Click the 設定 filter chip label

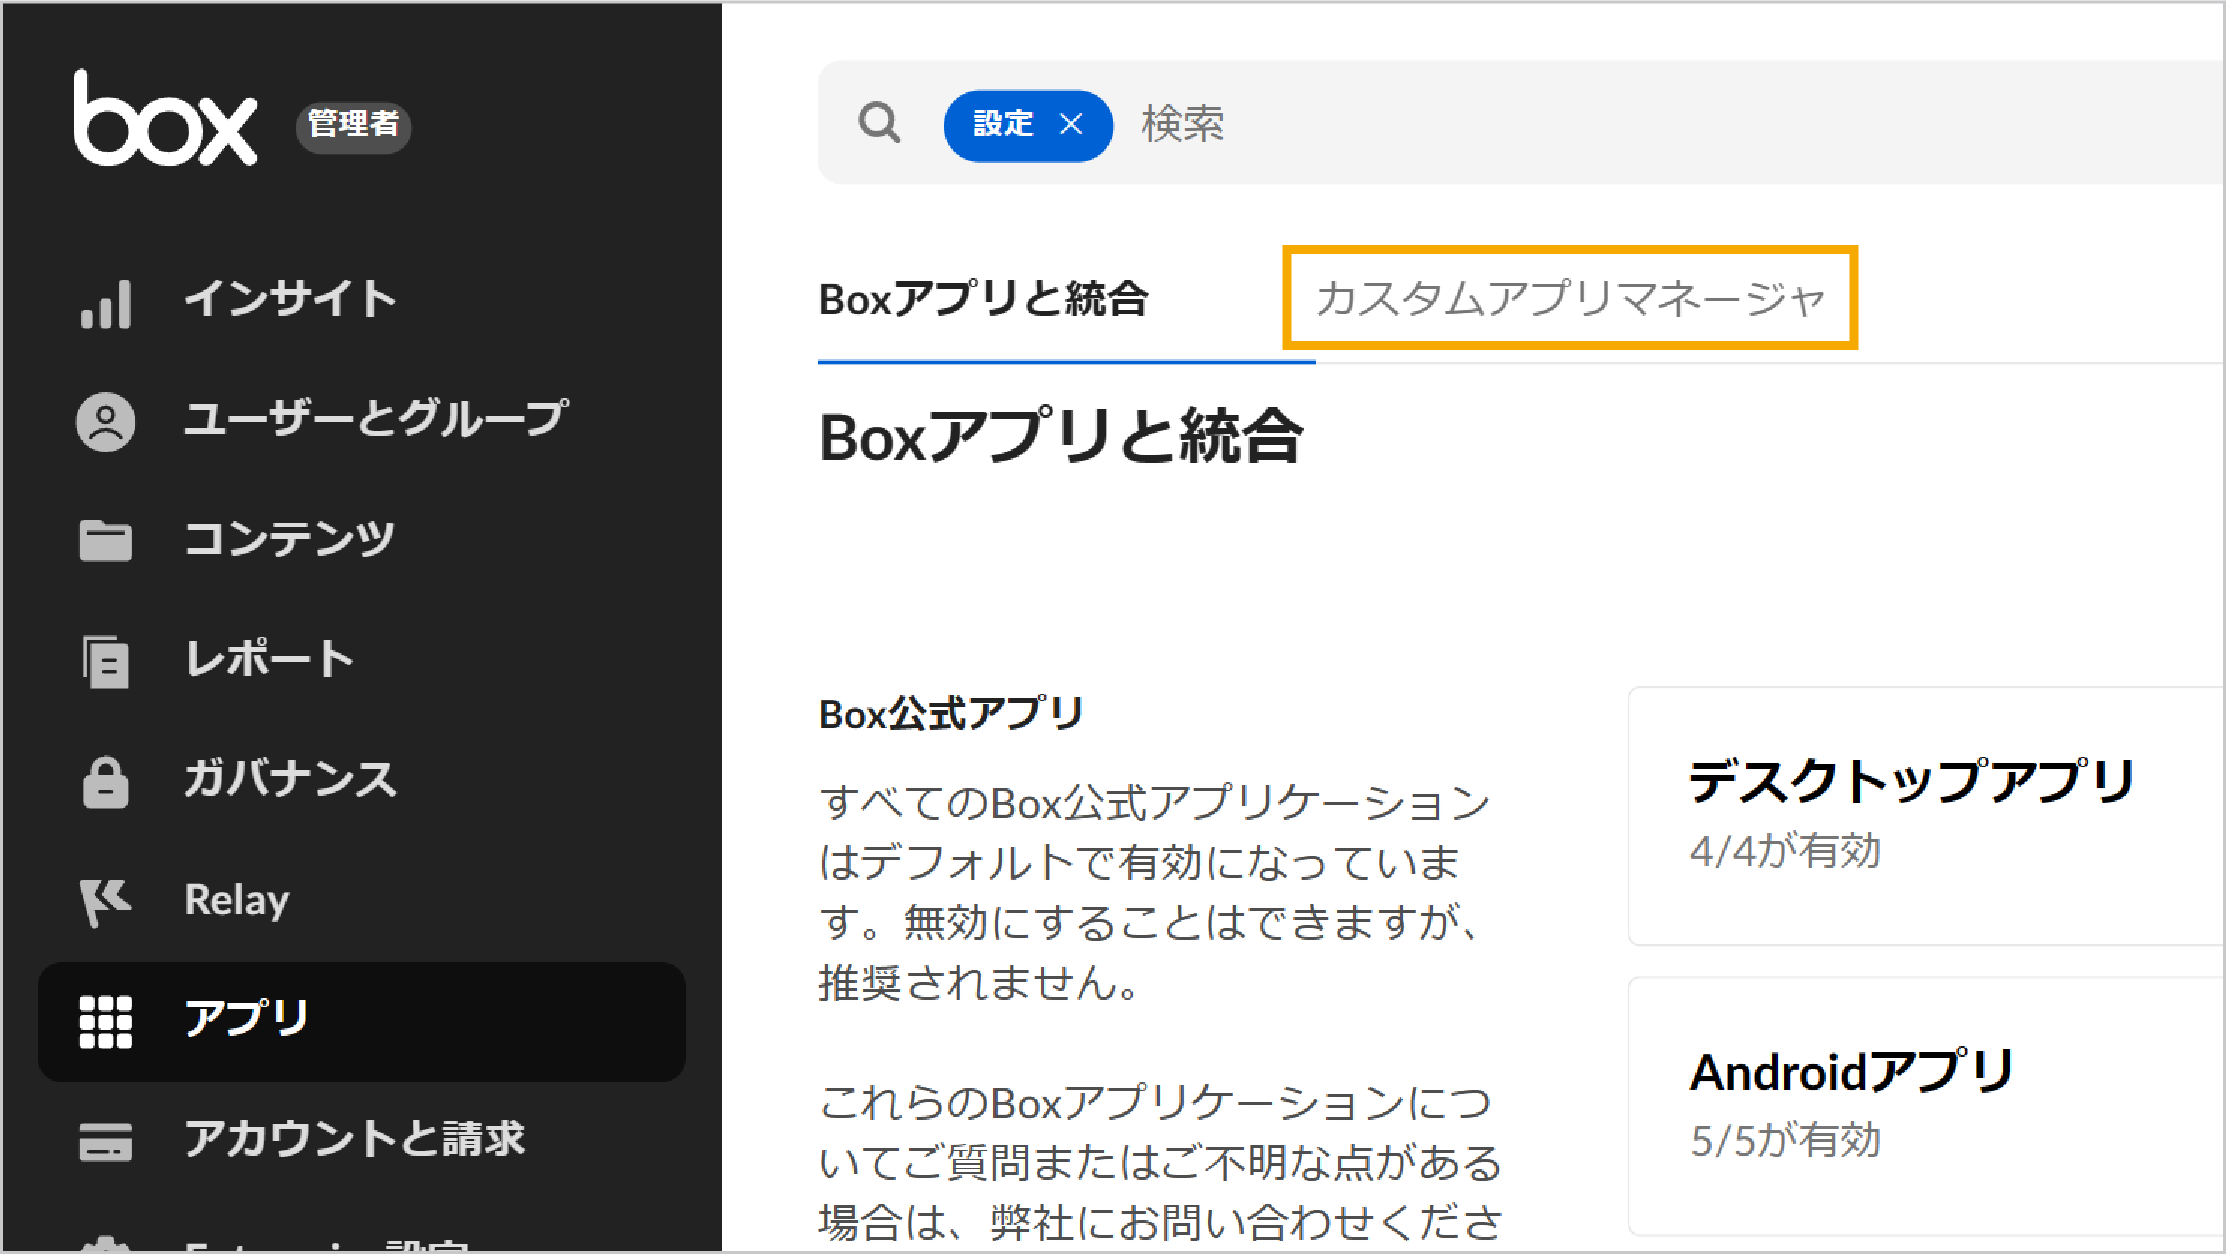(x=1003, y=124)
